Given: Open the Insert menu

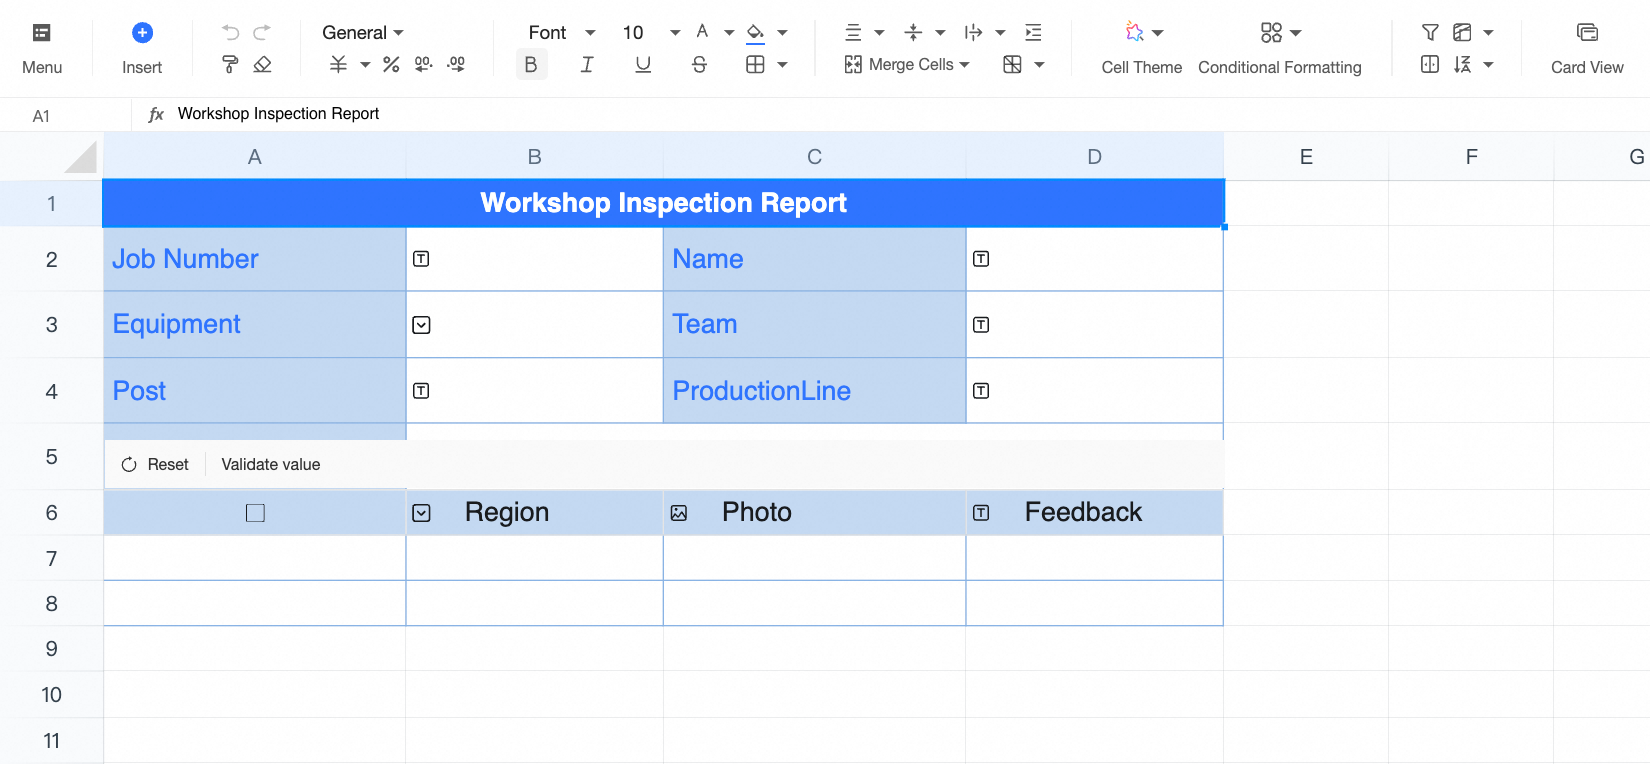Looking at the screenshot, I should click(142, 48).
